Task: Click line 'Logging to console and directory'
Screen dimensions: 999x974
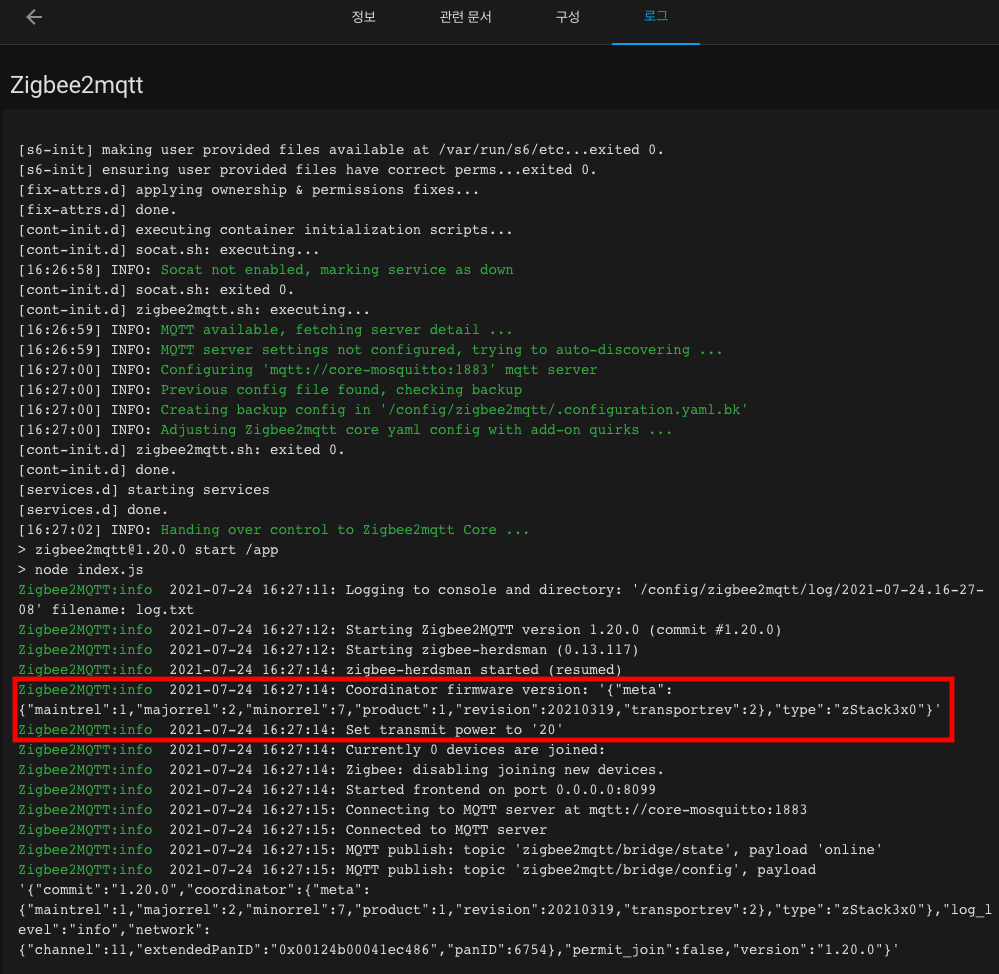Action: [x=501, y=600]
